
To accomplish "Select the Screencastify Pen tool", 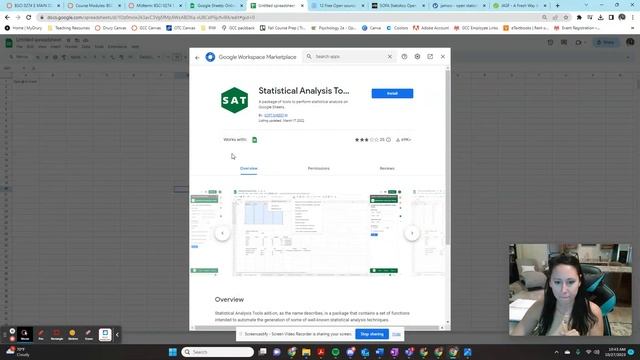I will pos(41,334).
